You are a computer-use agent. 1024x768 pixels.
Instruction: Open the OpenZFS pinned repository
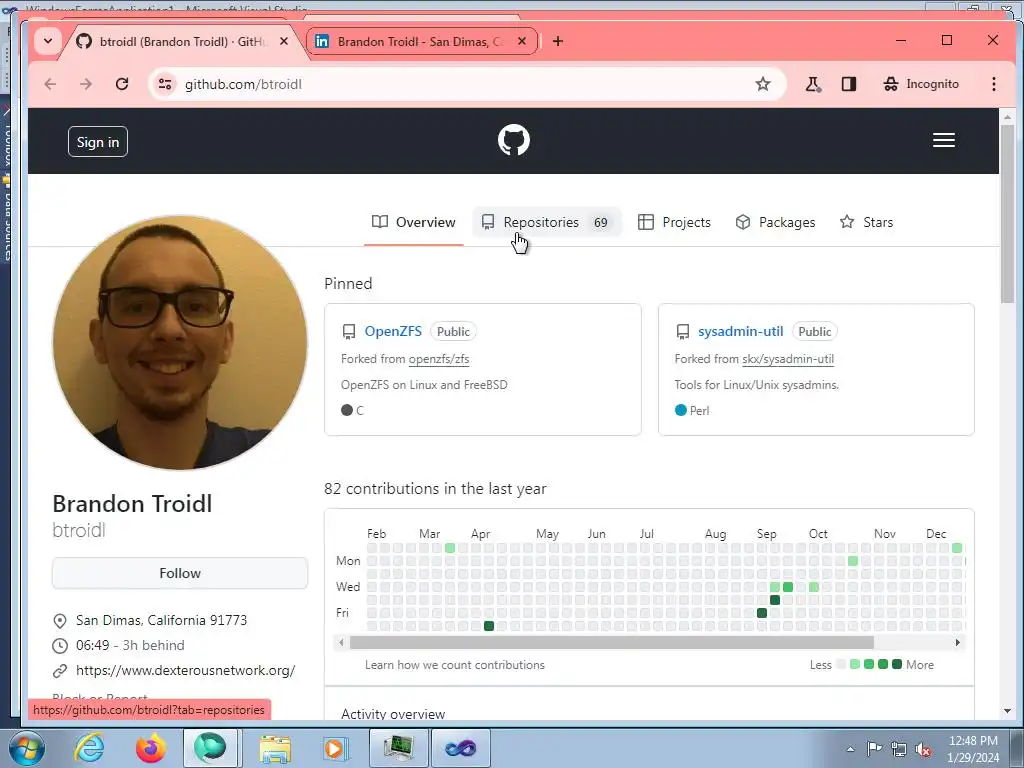[393, 331]
